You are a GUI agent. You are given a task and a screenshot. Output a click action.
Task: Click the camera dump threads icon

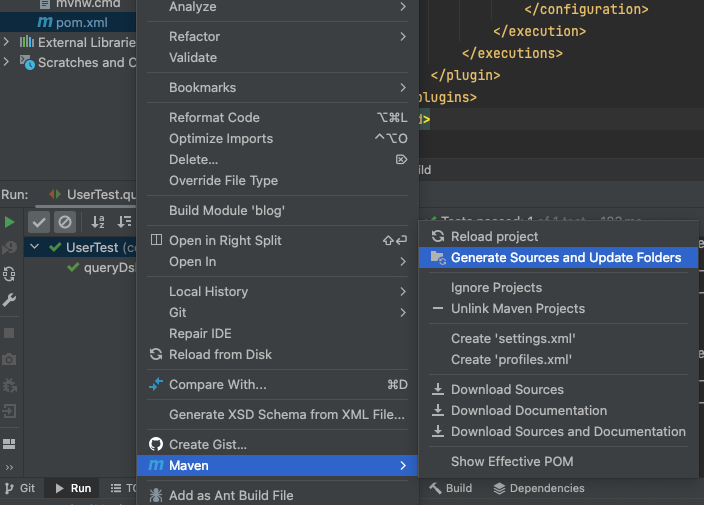(x=9, y=359)
